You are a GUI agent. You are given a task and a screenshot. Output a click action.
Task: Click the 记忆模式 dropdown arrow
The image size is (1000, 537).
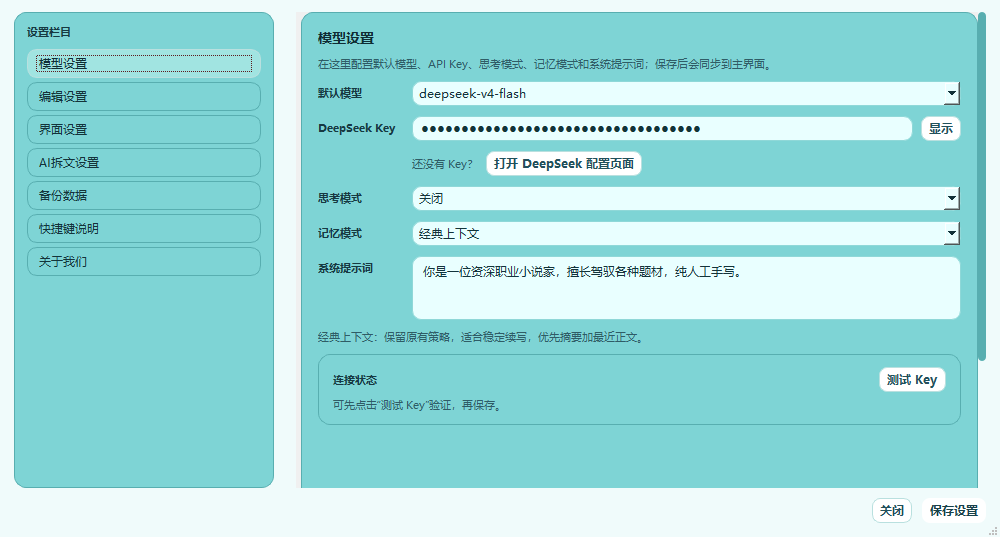[952, 233]
